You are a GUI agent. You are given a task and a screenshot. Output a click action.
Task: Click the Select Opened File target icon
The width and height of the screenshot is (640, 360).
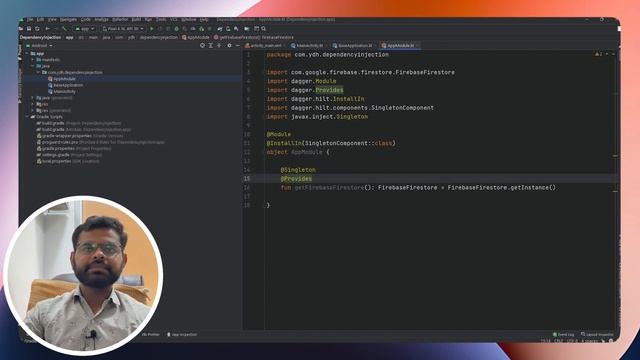click(202, 46)
